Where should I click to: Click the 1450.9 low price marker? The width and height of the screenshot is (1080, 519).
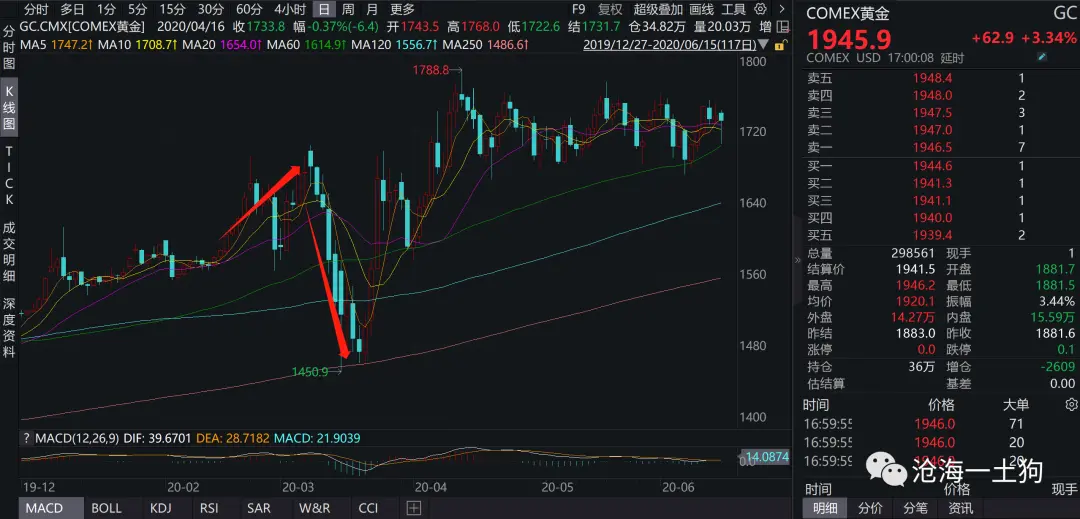(x=310, y=372)
